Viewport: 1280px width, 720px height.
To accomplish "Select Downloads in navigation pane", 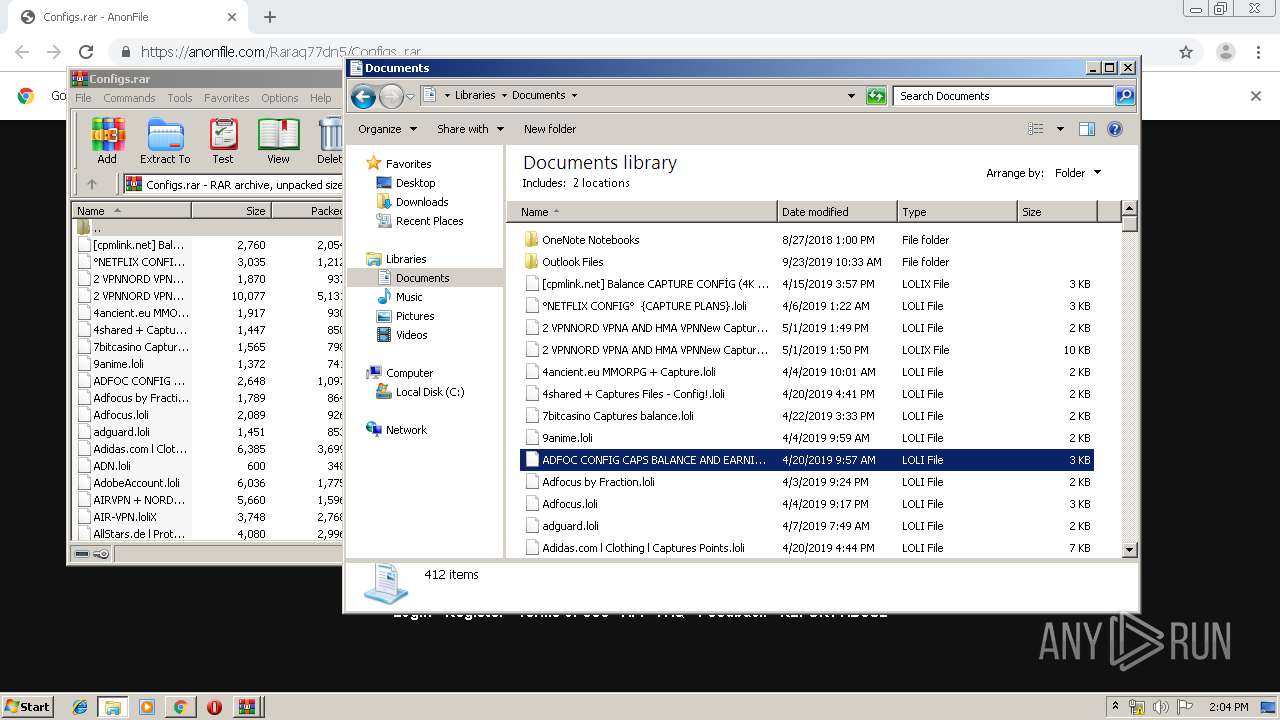I will pyautogui.click(x=422, y=202).
